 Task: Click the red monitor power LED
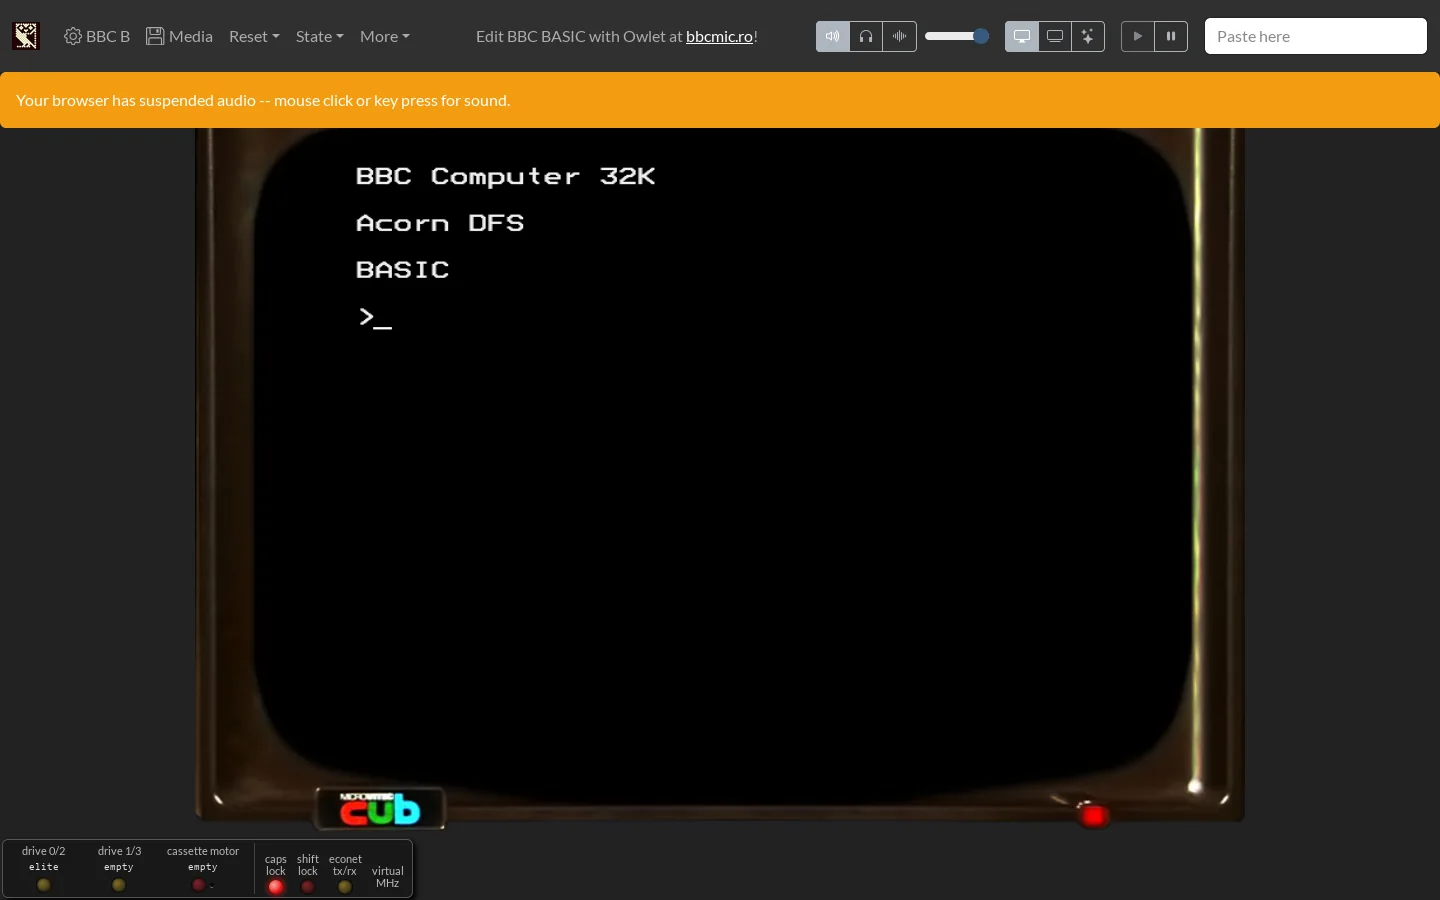1094,816
